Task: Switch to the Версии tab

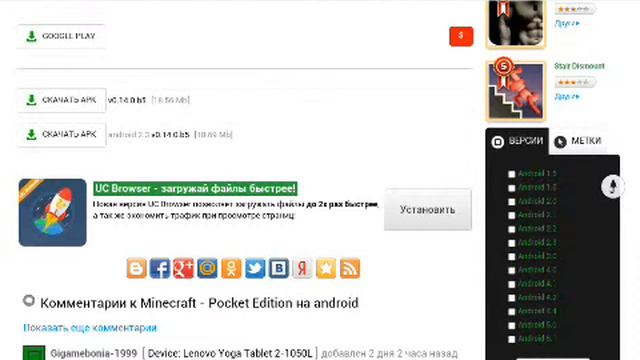Action: [517, 141]
